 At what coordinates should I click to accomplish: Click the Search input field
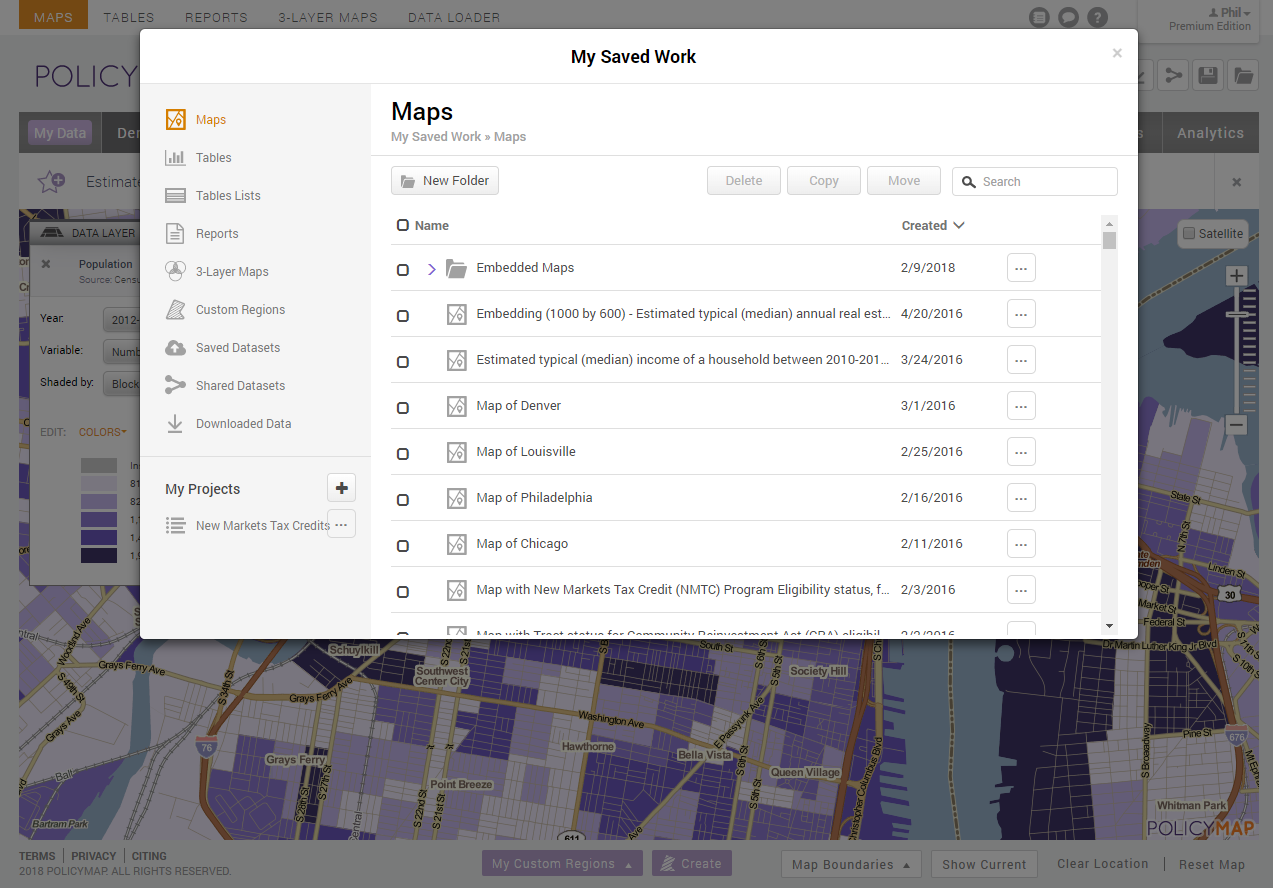[1035, 181]
